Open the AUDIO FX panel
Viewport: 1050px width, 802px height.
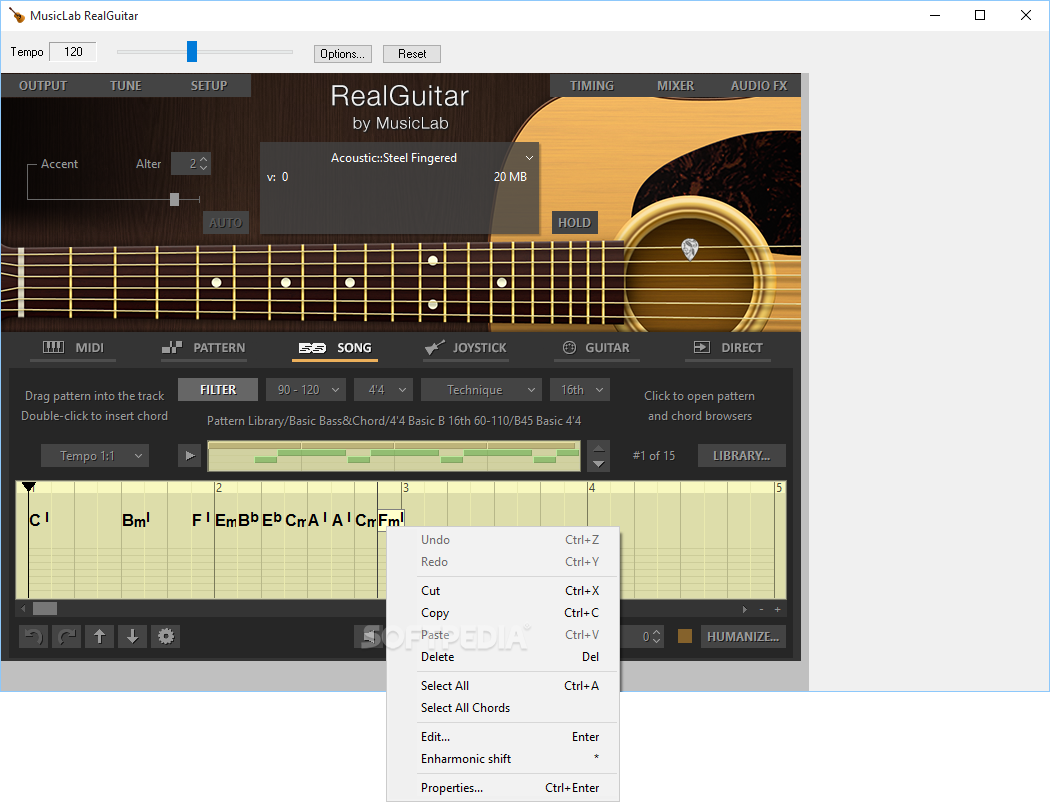tap(759, 86)
